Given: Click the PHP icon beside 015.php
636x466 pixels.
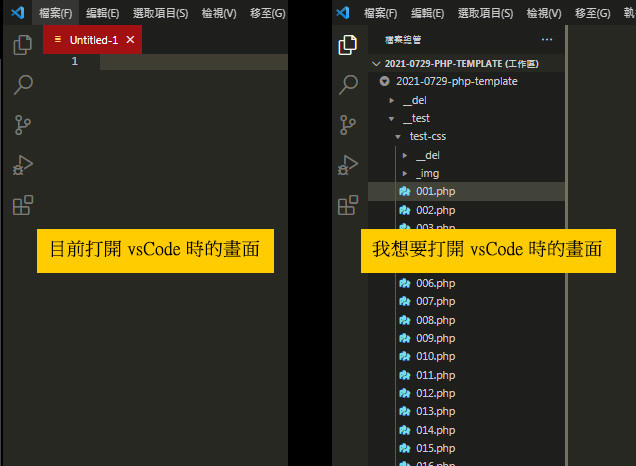Looking at the screenshot, I should coord(404,448).
